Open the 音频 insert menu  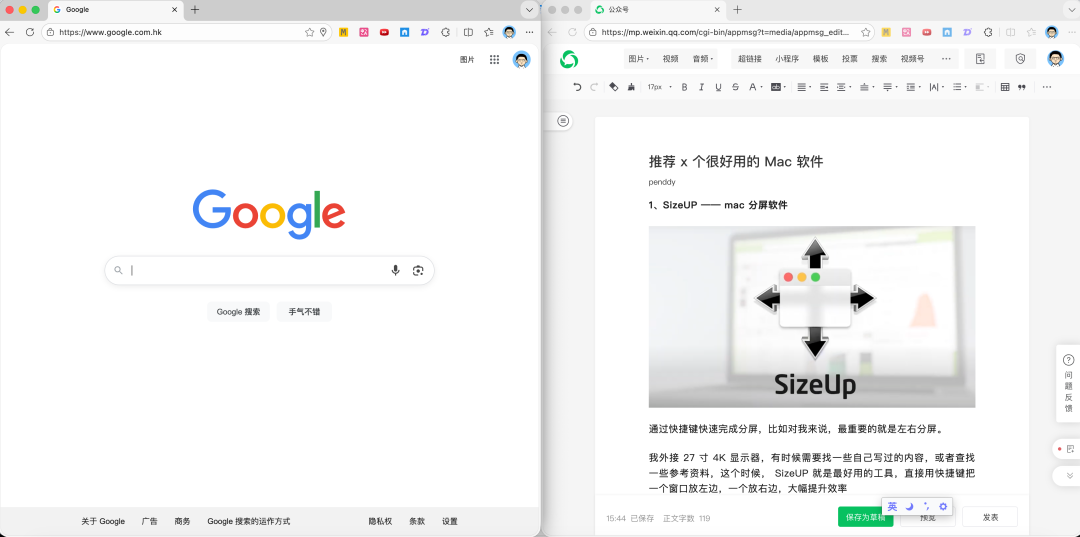[x=702, y=59]
